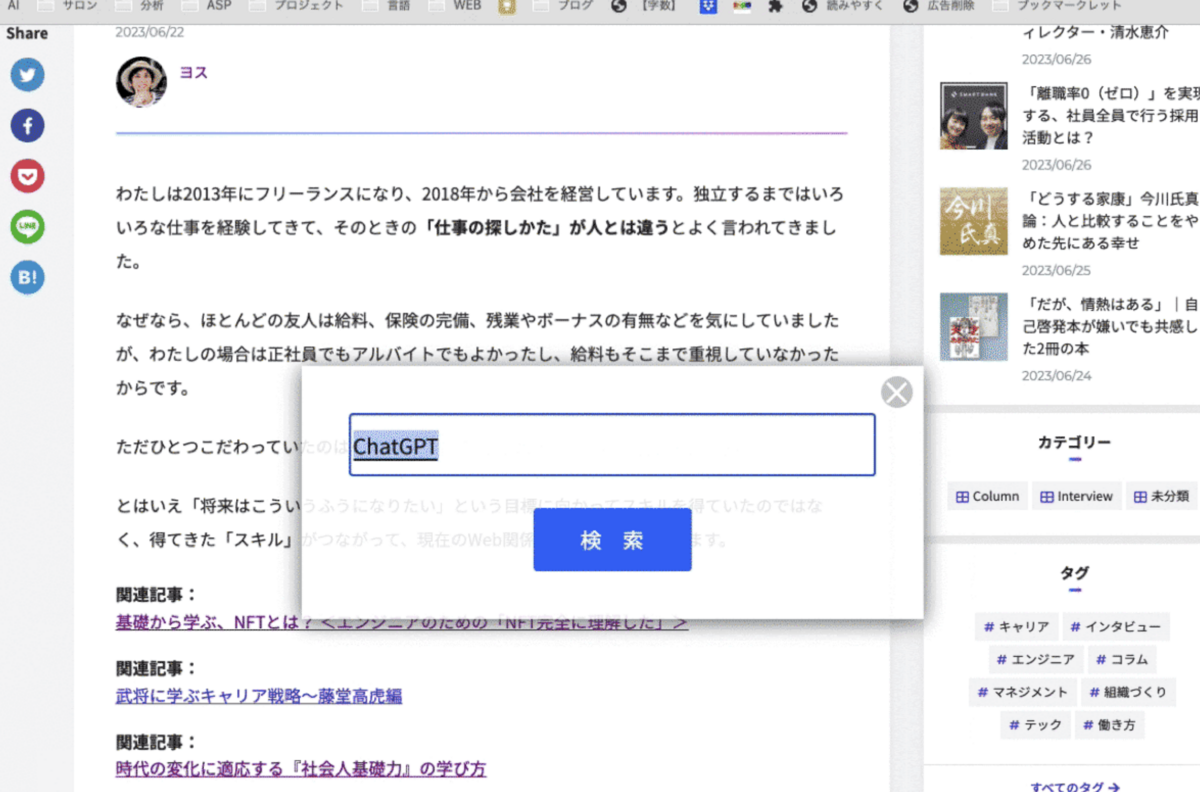Click the blue square bookmark icon
The width and height of the screenshot is (1200, 792).
[x=708, y=6]
